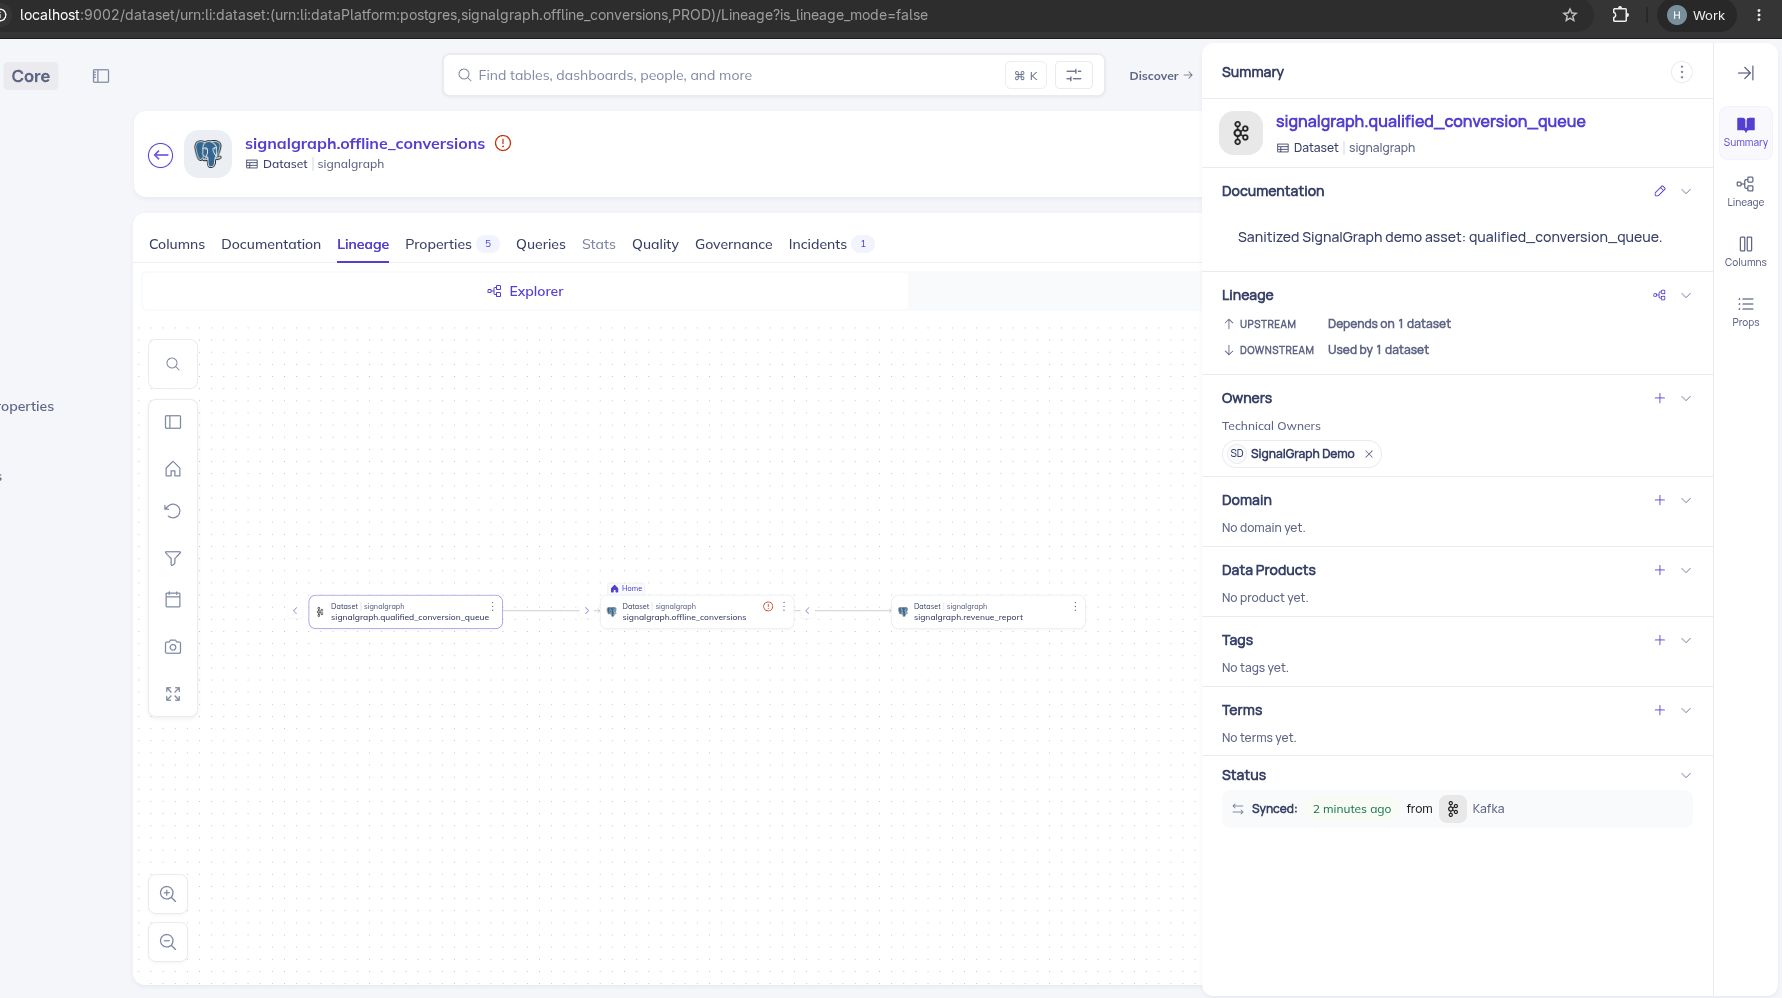Collapse the Status section
The image size is (1782, 998).
click(1686, 775)
